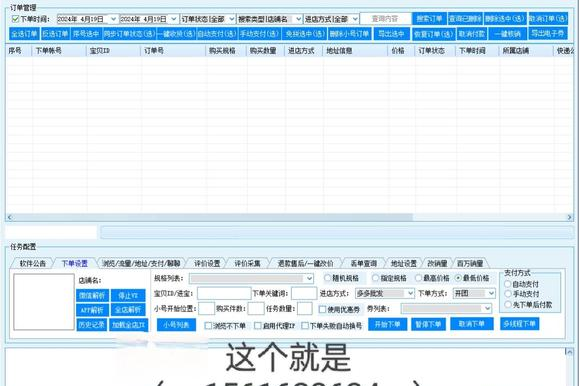Start 多线程下单
The height and width of the screenshot is (386, 579).
520,324
